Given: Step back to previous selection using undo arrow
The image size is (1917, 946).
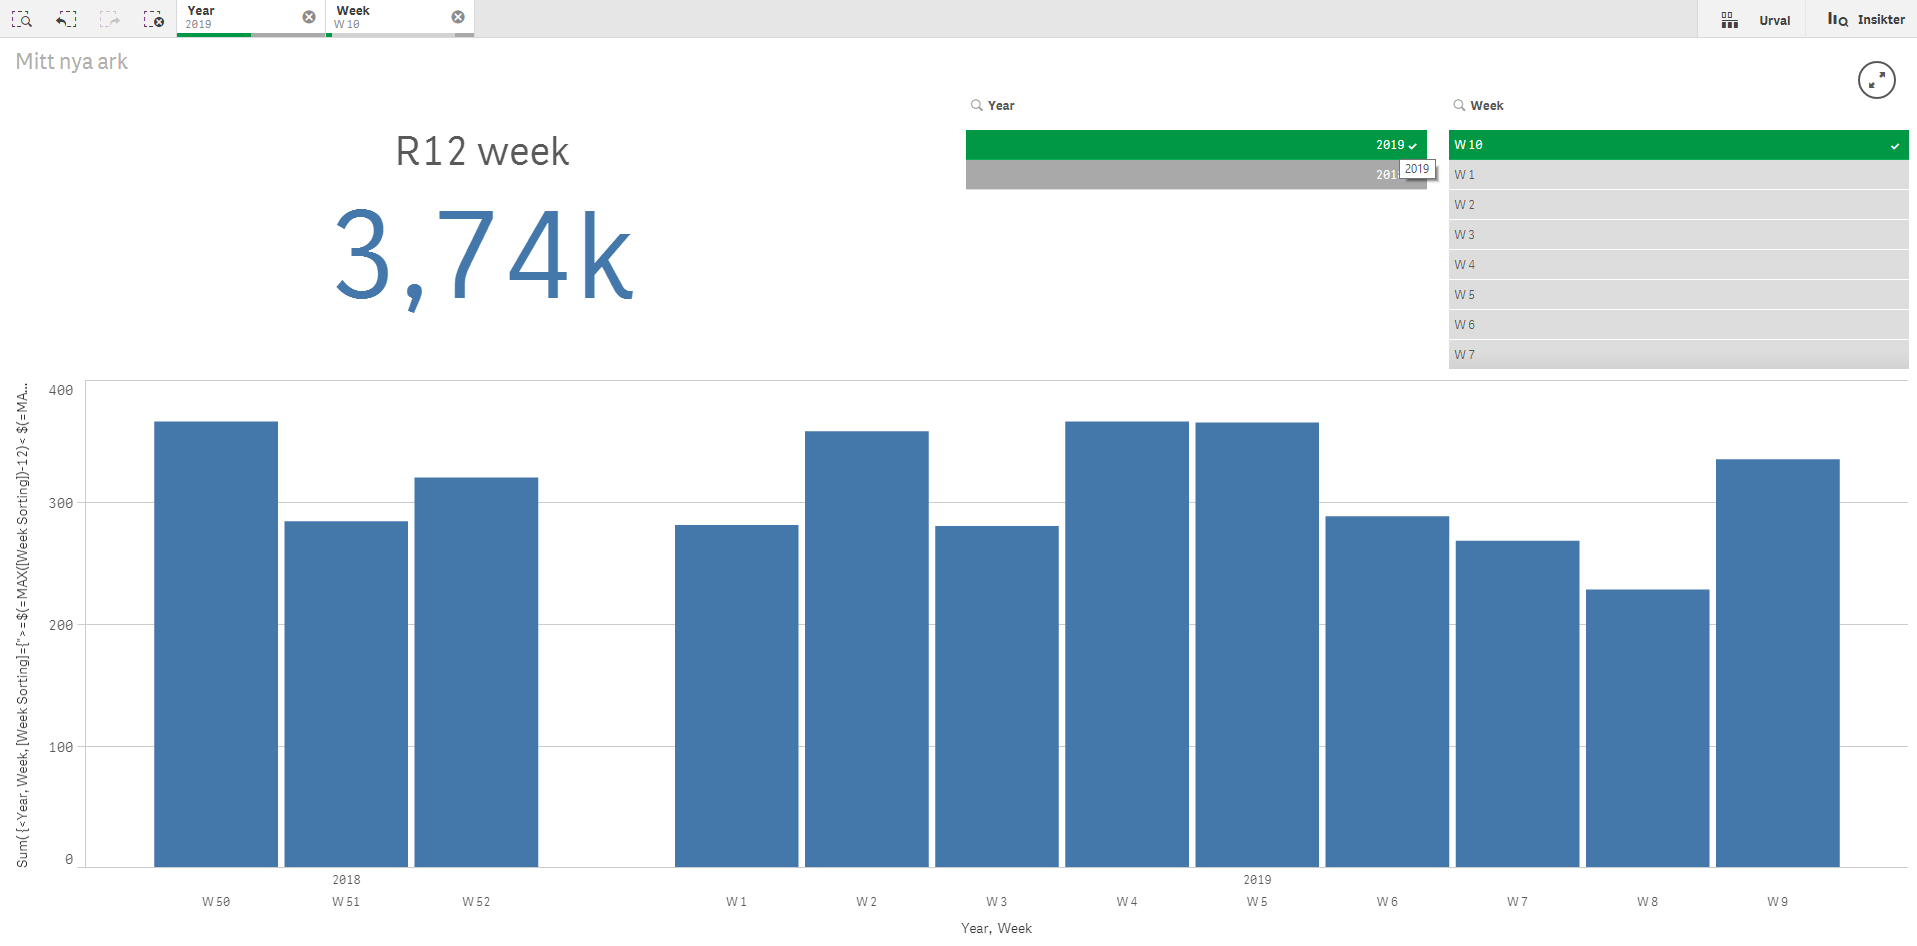Looking at the screenshot, I should coord(65,18).
